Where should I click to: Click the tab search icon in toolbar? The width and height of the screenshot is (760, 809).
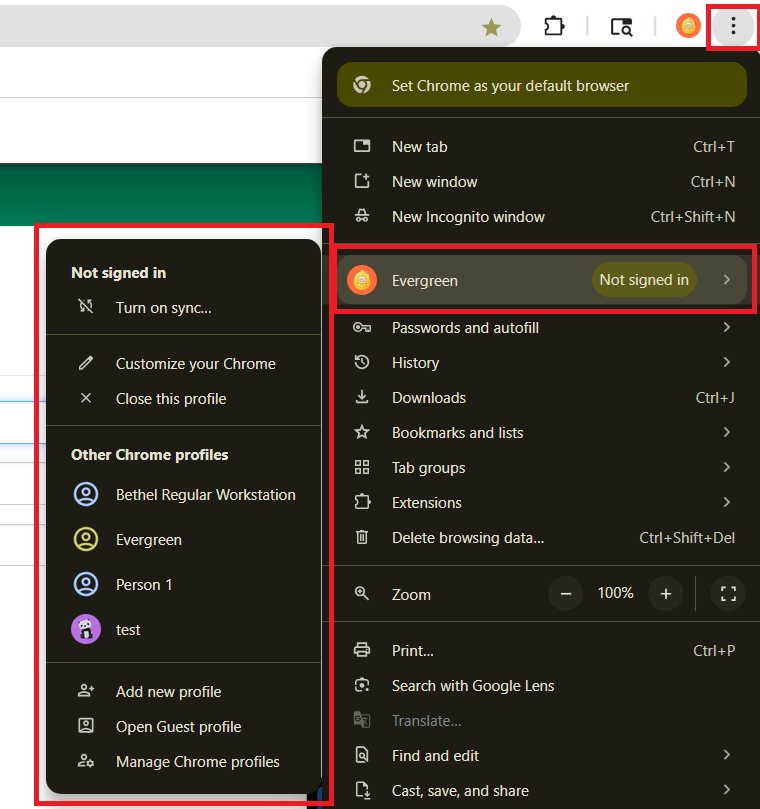621,27
